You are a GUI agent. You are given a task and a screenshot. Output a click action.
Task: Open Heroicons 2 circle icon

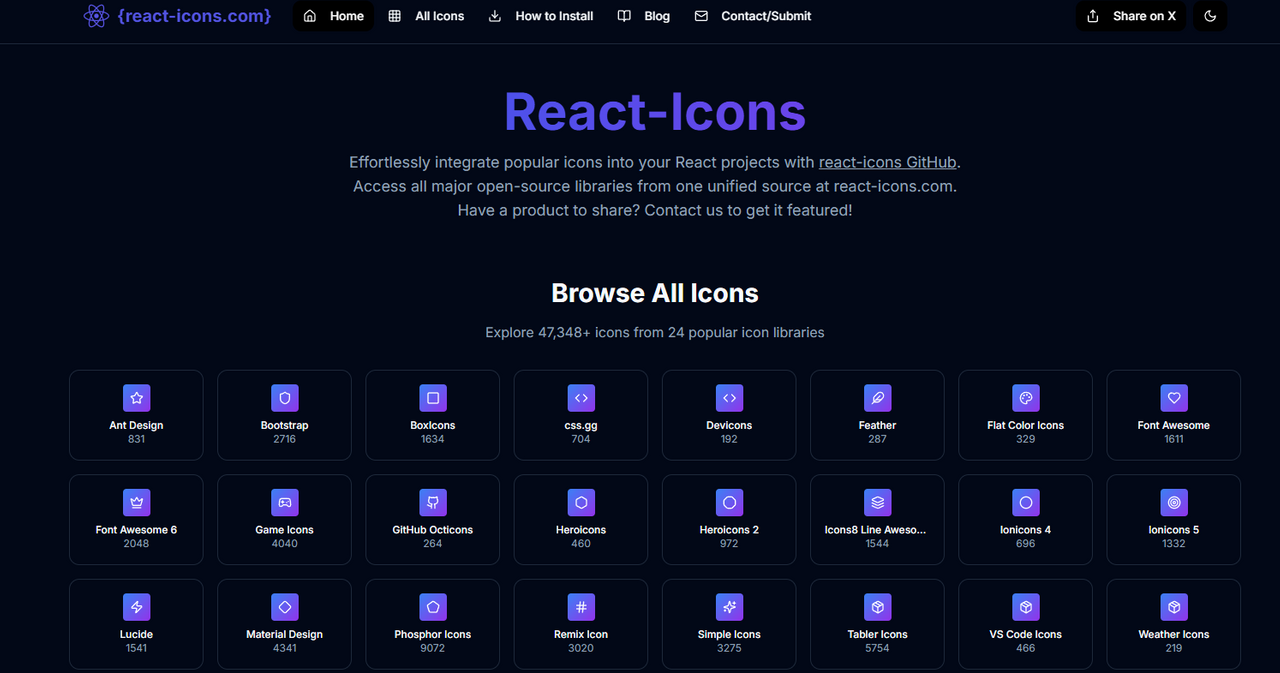(x=729, y=503)
